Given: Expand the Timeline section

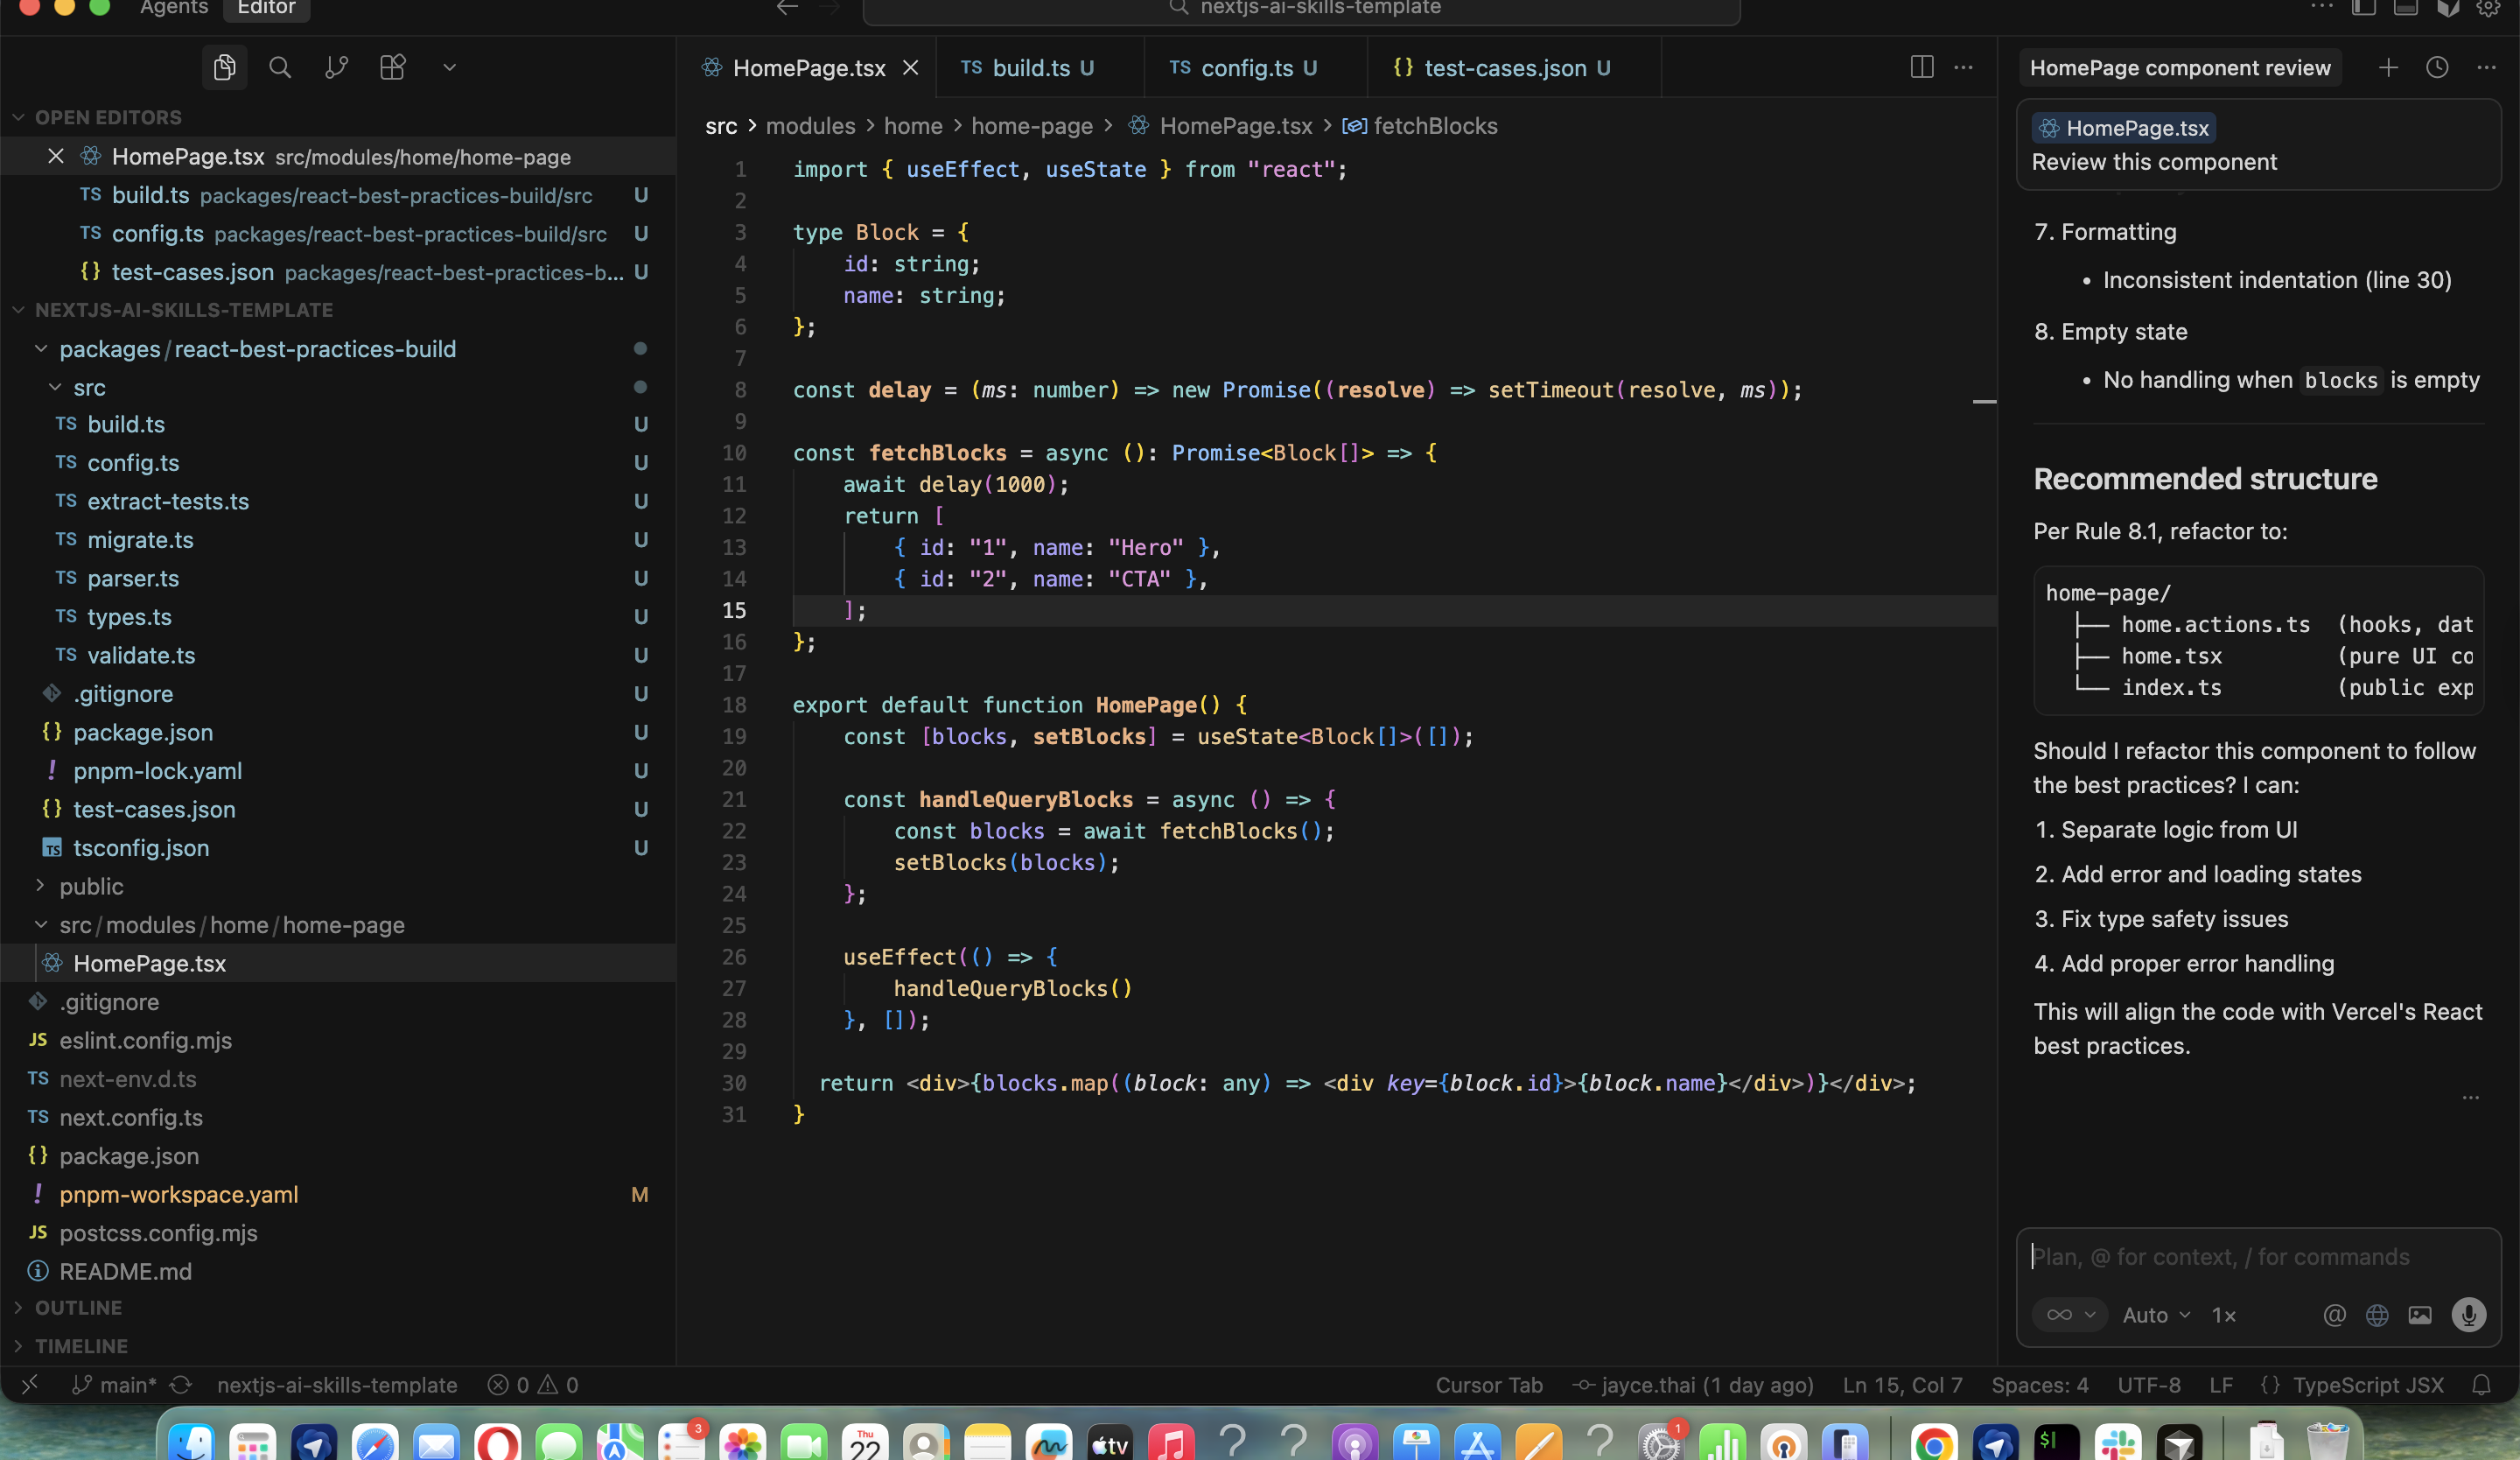Looking at the screenshot, I should 18,1346.
